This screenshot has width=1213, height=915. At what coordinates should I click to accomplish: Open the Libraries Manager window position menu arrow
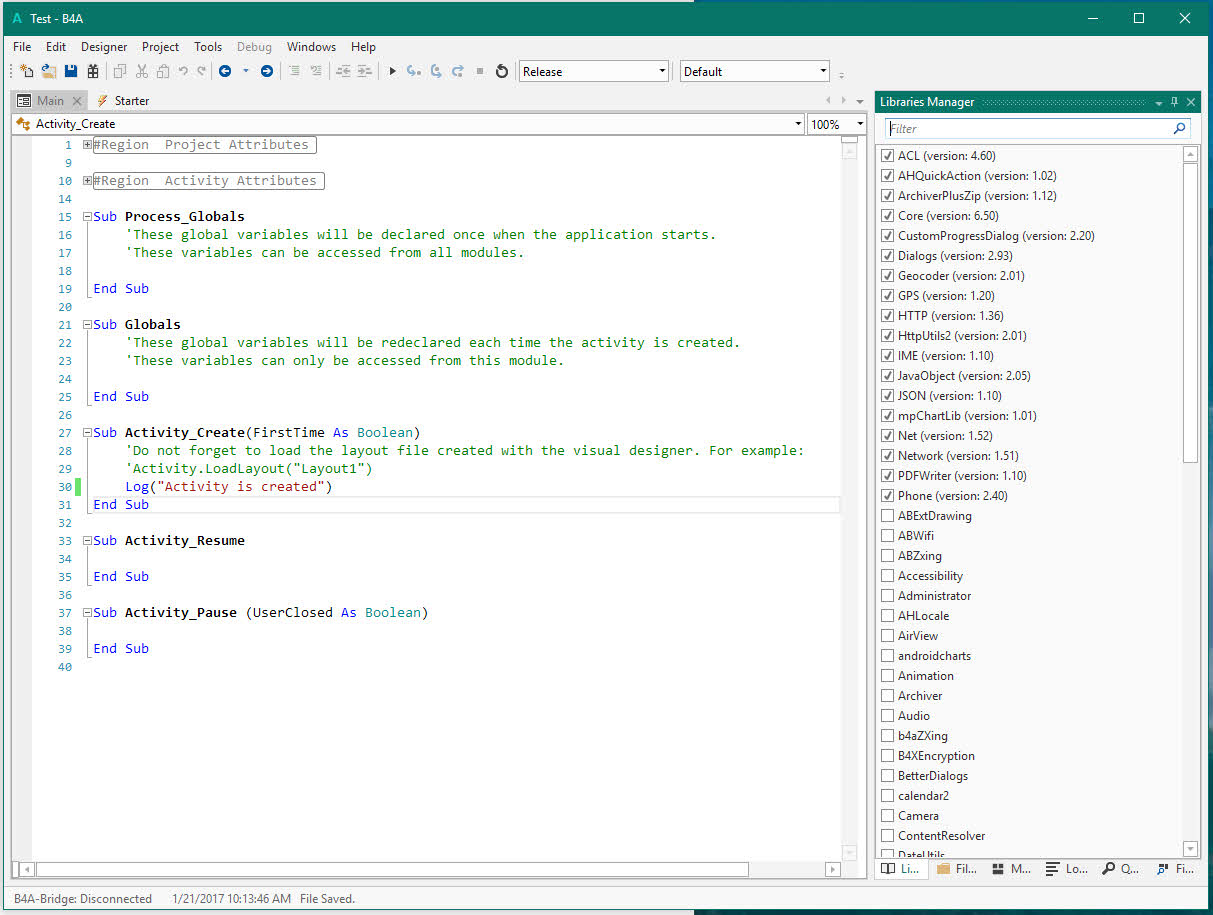coord(1159,102)
